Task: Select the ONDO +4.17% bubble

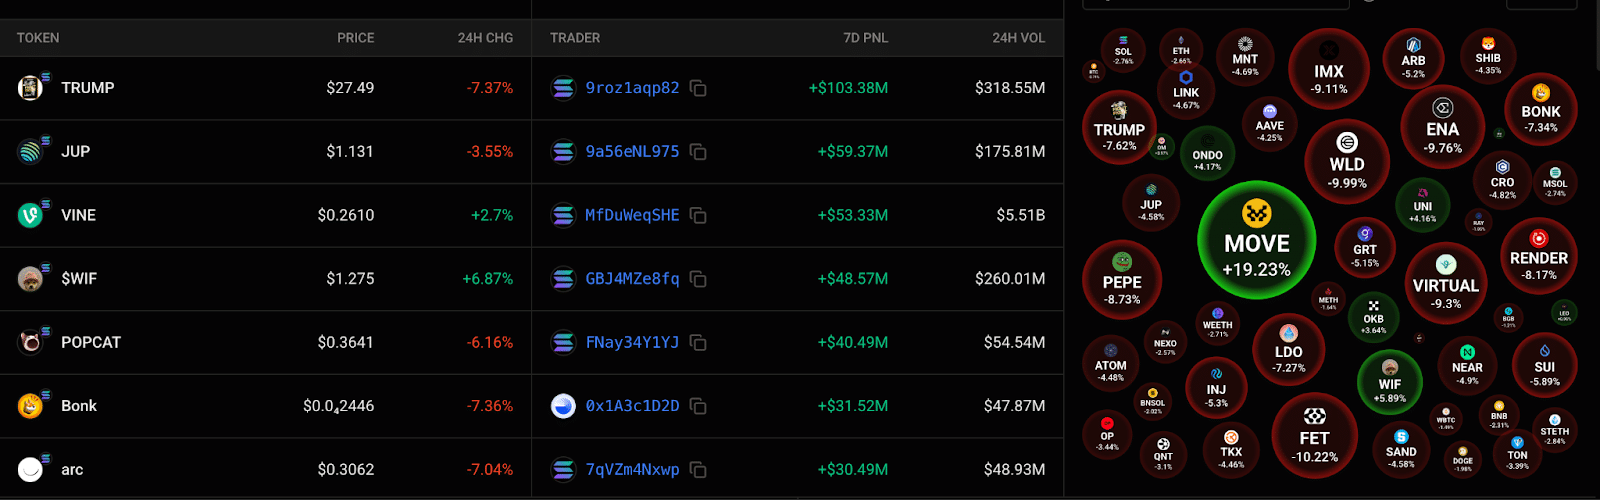Action: pyautogui.click(x=1207, y=155)
